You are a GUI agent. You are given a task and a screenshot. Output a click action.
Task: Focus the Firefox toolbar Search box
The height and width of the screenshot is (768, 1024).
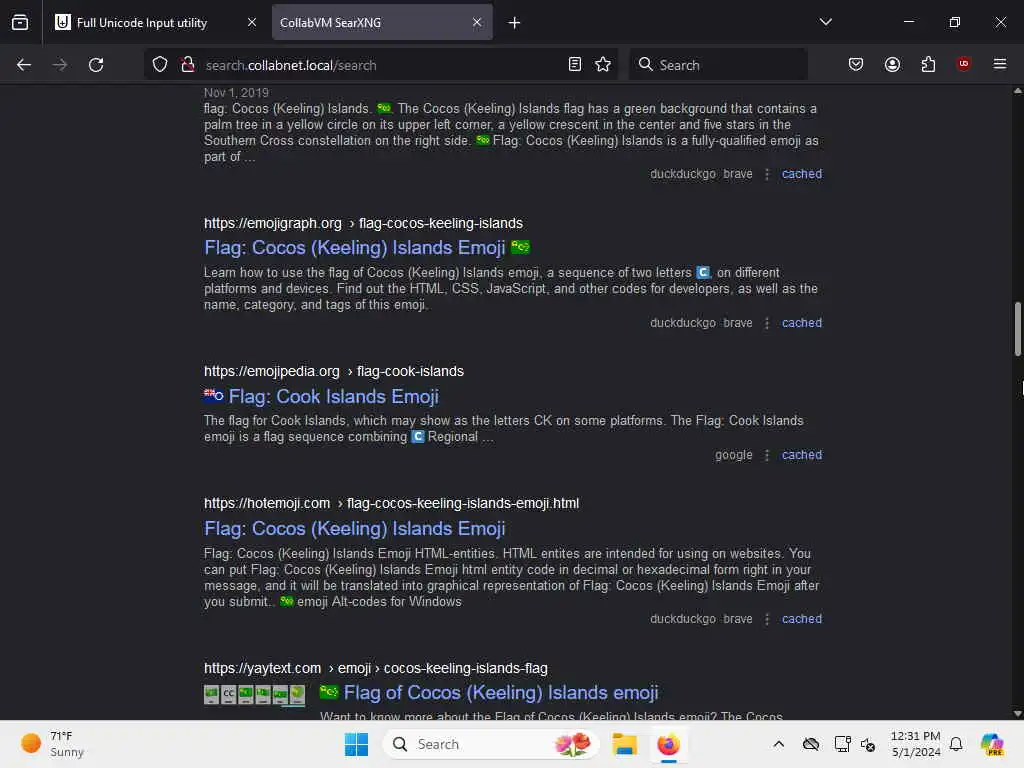click(x=718, y=65)
